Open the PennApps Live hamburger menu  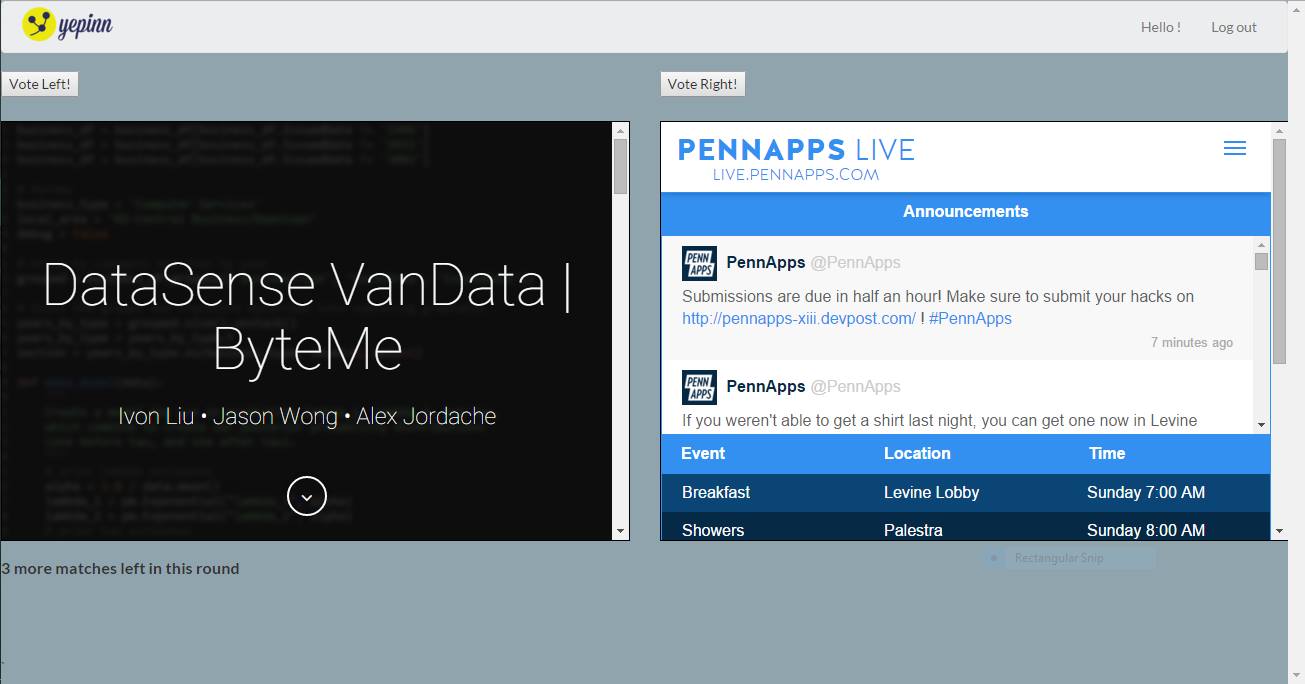(1235, 148)
